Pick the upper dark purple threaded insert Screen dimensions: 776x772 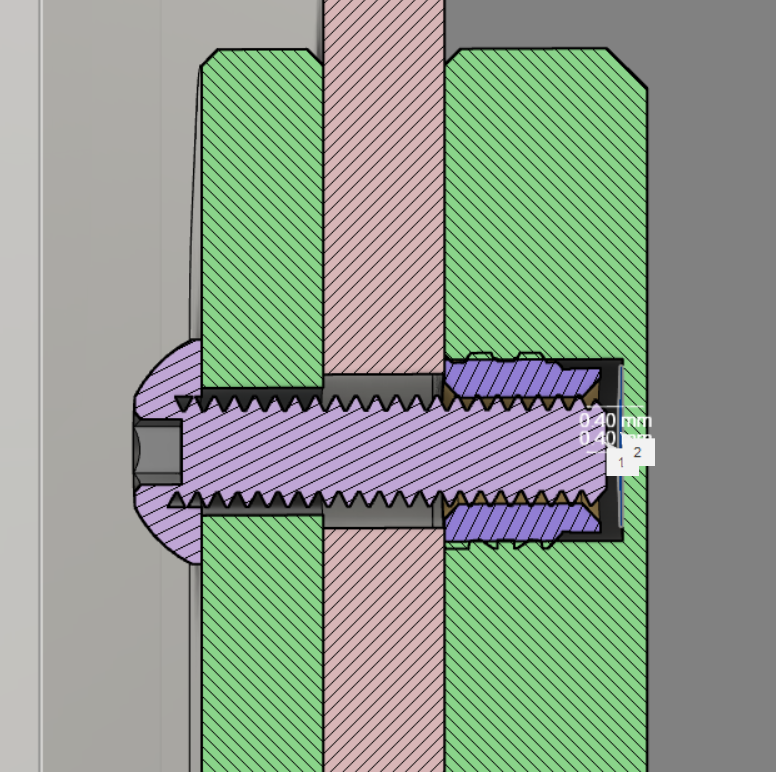click(510, 378)
